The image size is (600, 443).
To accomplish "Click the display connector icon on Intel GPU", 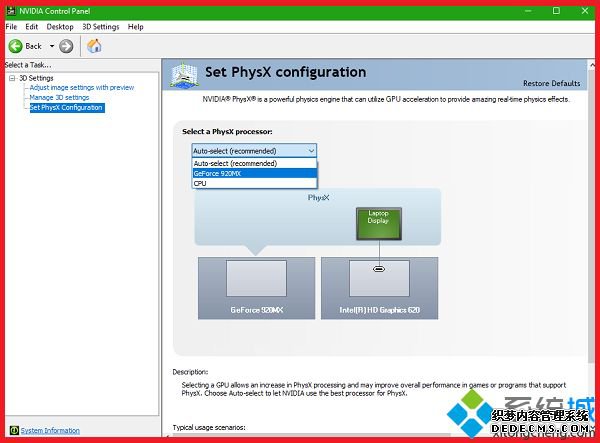I will 379,269.
